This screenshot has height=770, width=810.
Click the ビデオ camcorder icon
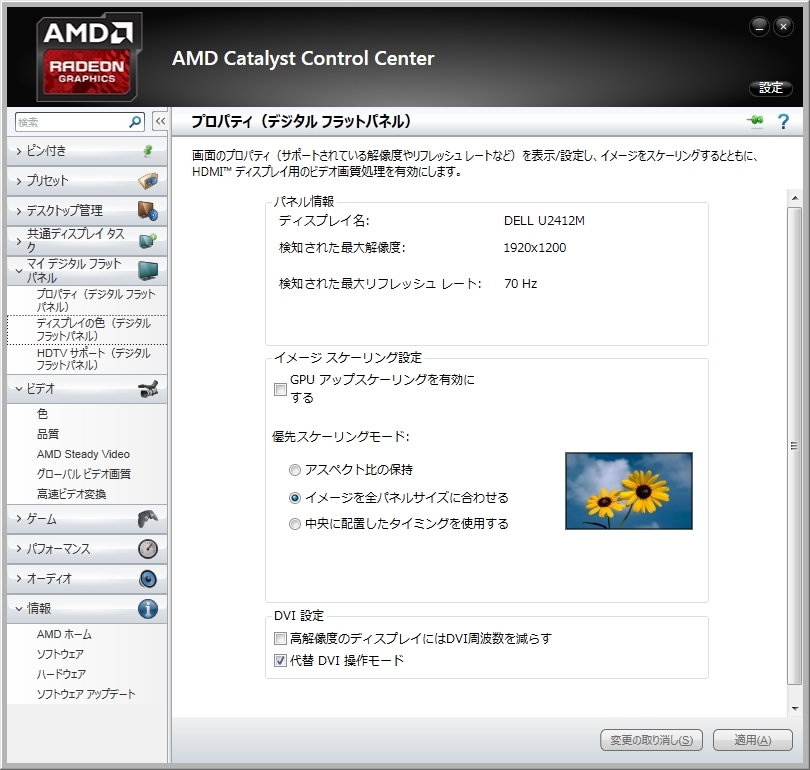pyautogui.click(x=148, y=389)
